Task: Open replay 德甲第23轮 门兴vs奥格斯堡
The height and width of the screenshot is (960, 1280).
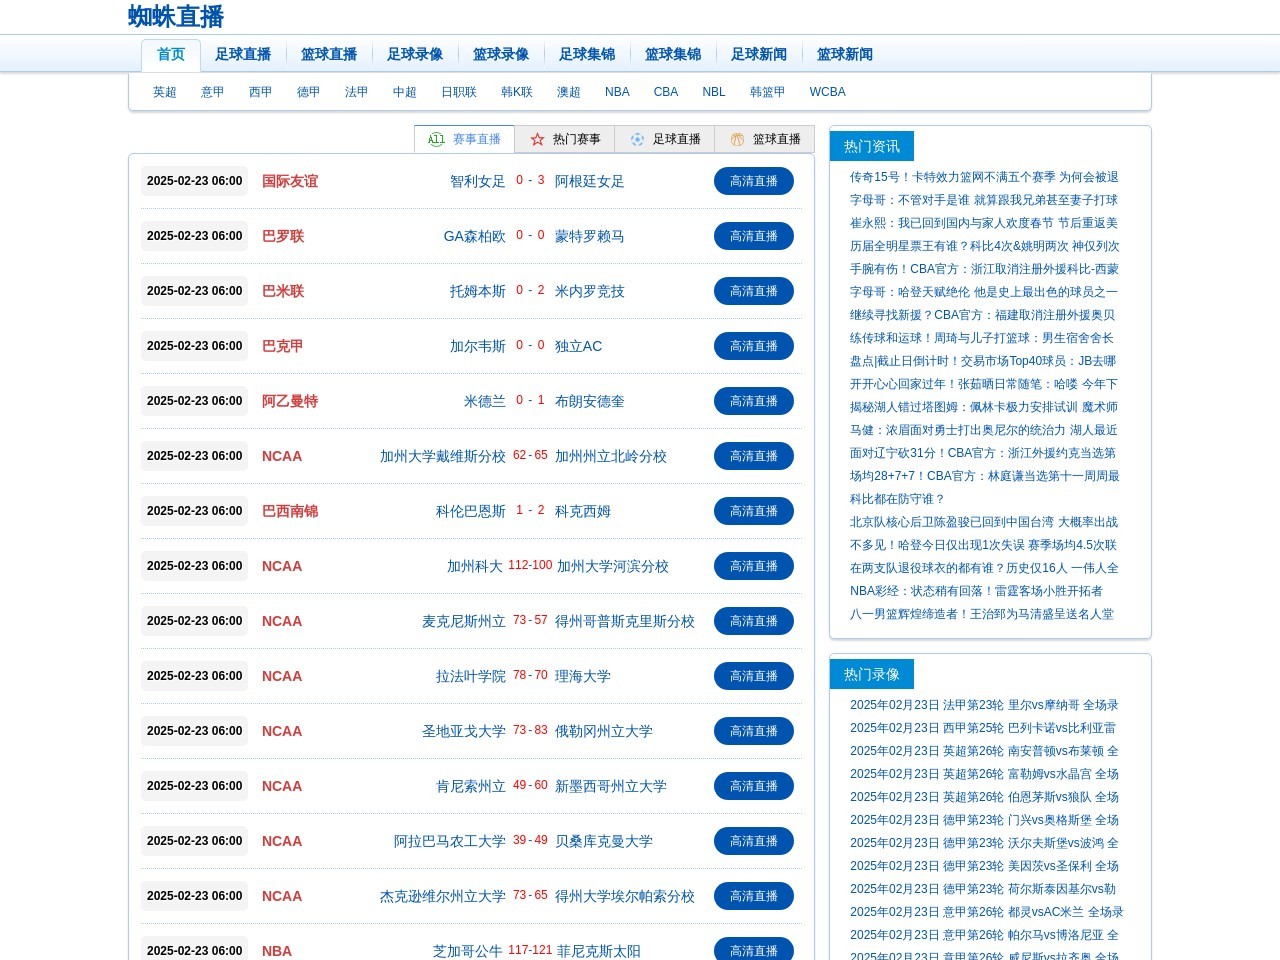Action: (x=984, y=820)
